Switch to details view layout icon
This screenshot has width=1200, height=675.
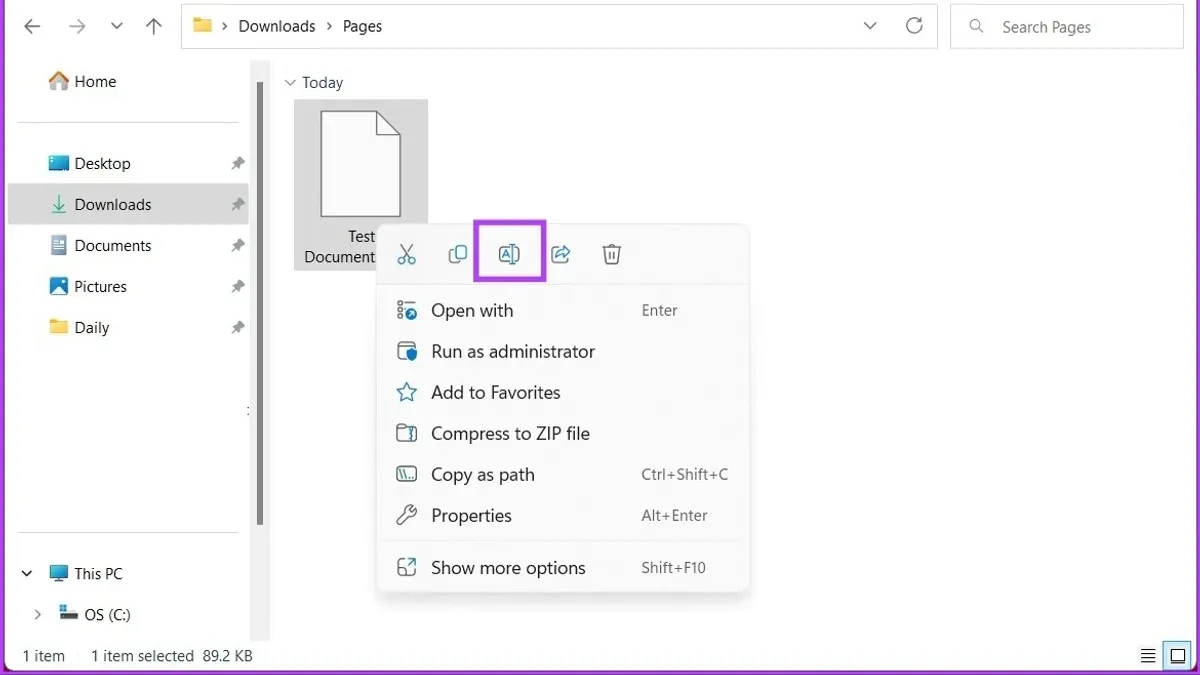[x=1148, y=656]
